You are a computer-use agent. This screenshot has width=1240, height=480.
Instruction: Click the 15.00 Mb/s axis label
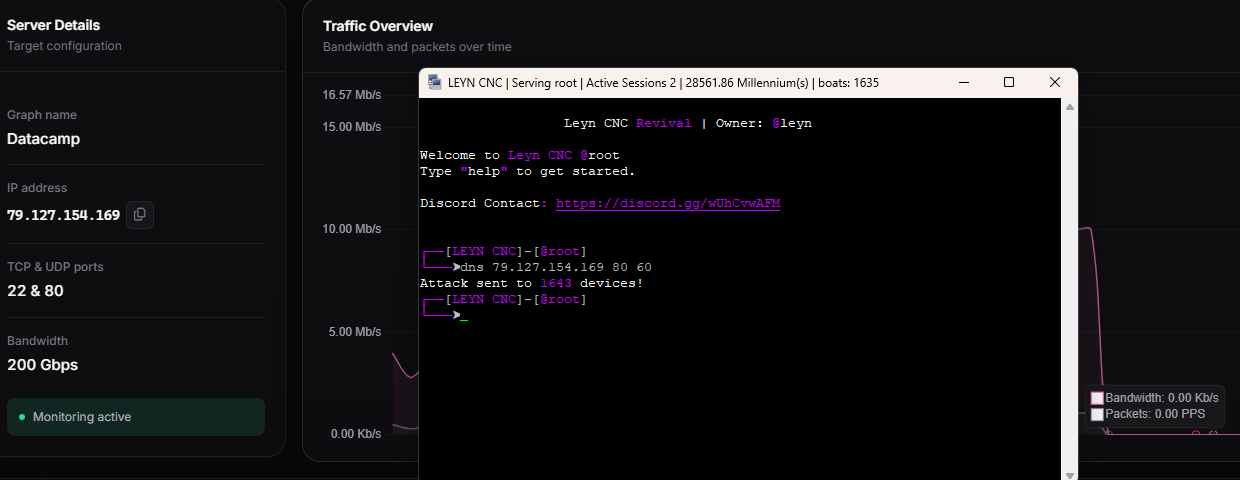coord(352,127)
